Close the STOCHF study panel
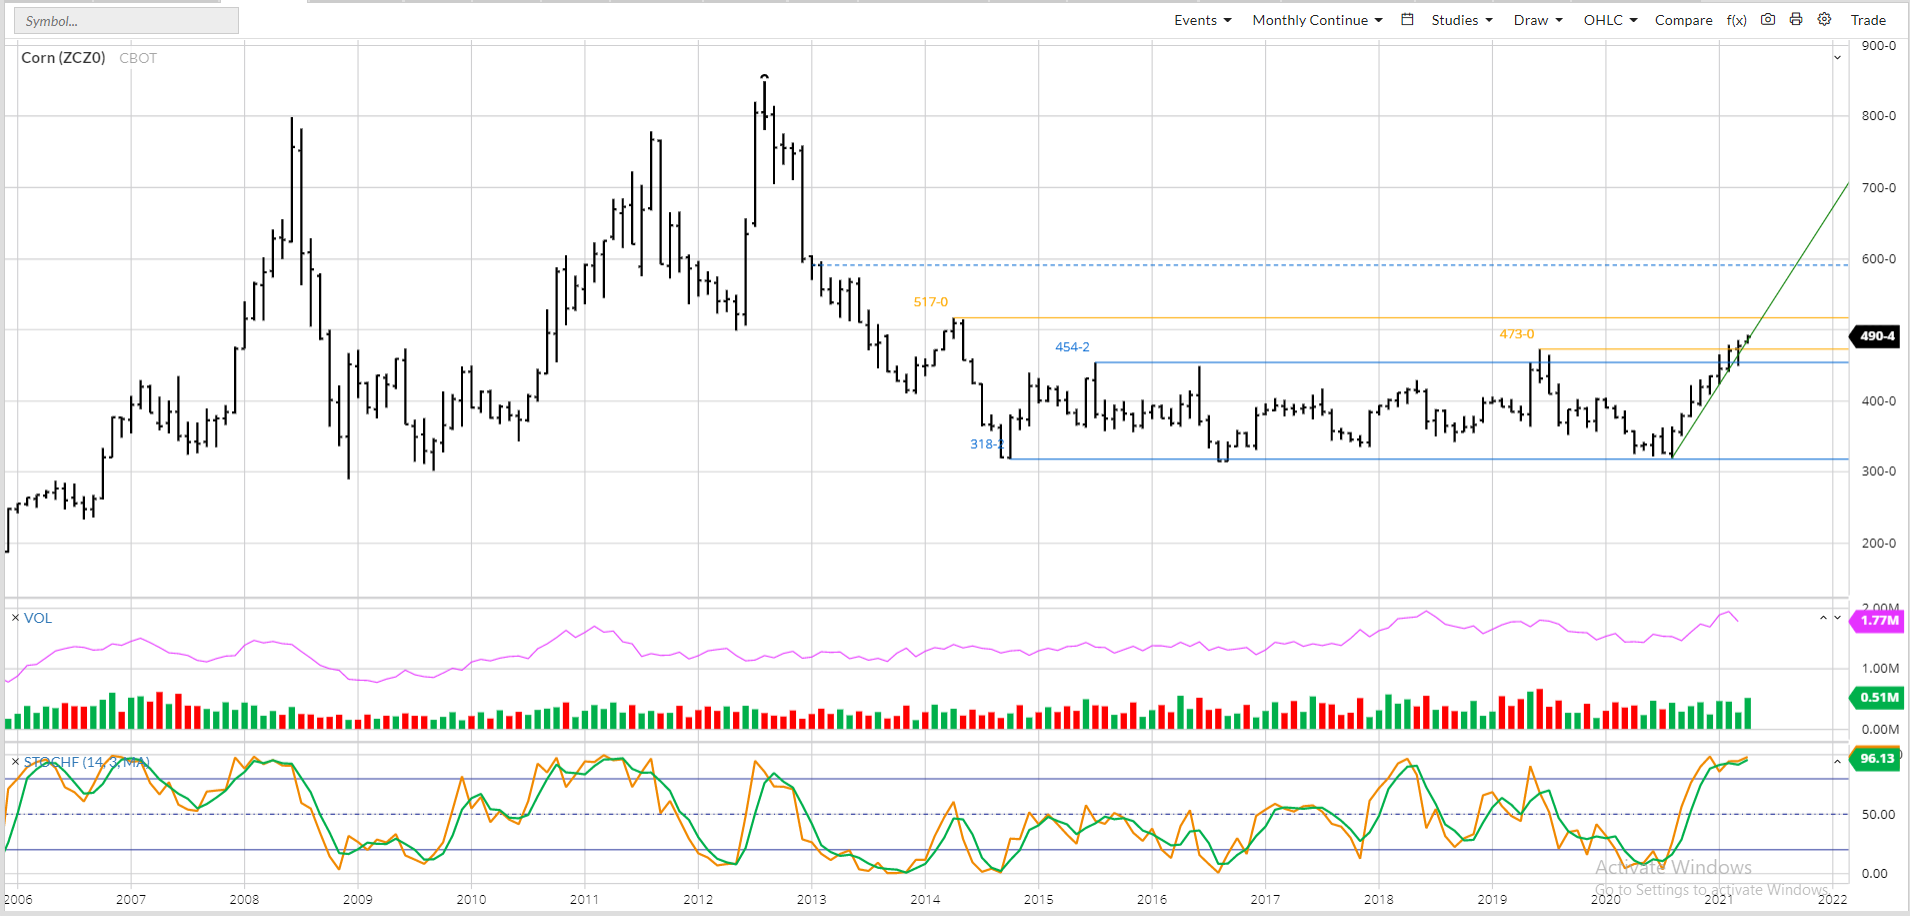 (15, 762)
